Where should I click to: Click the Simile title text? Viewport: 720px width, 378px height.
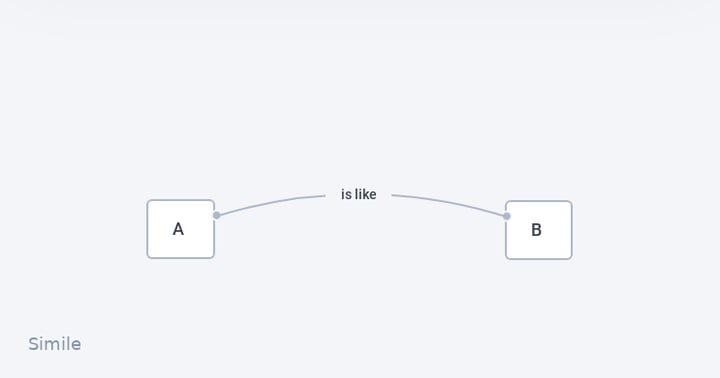click(x=55, y=344)
